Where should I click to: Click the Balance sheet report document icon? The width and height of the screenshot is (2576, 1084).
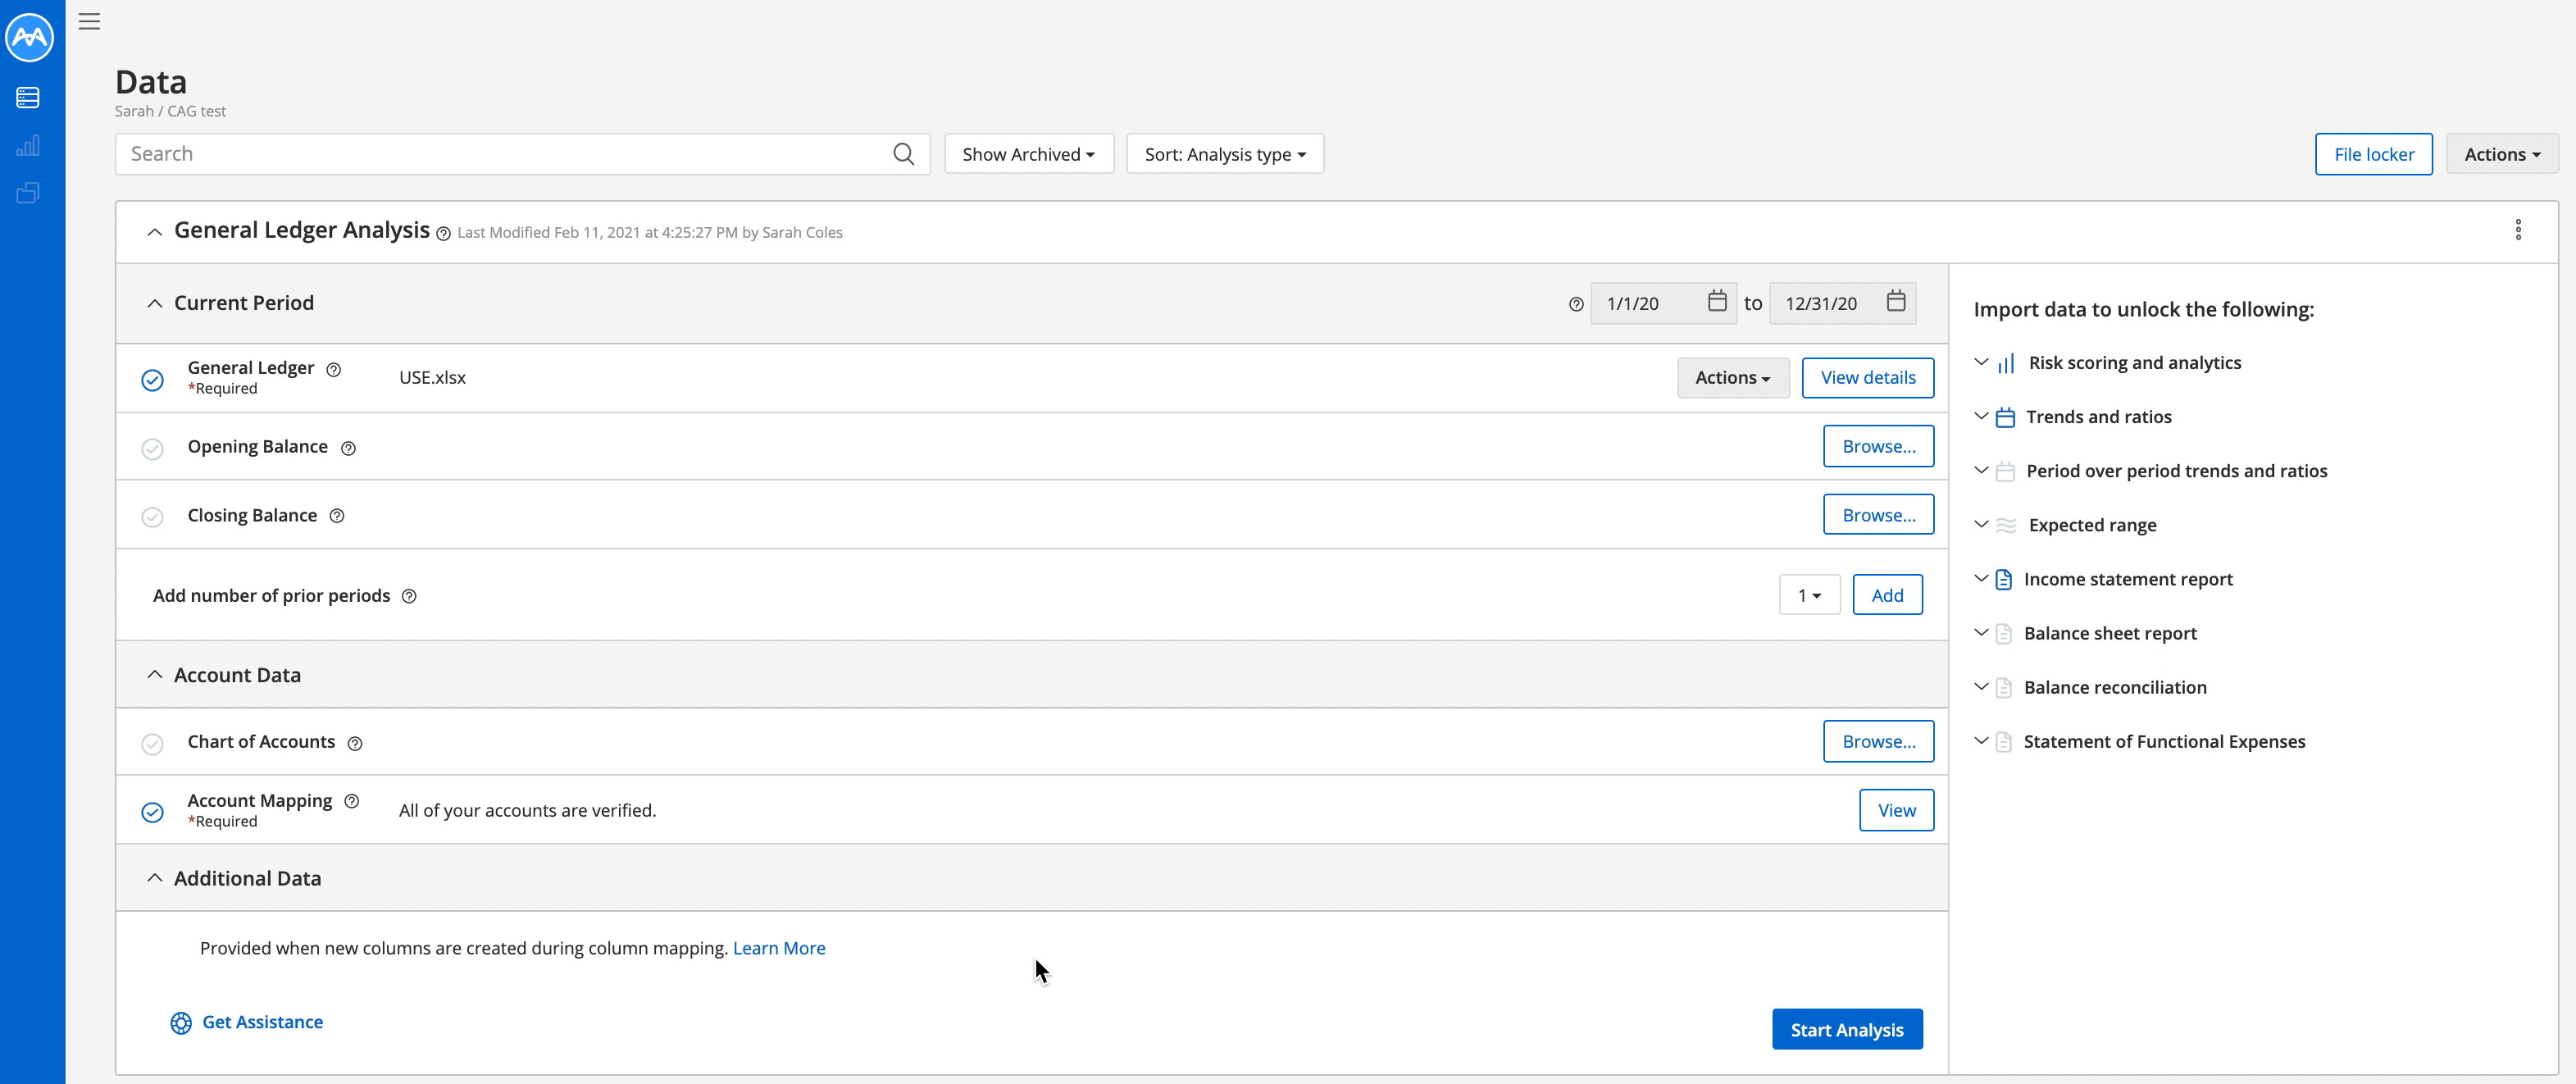coord(2004,634)
